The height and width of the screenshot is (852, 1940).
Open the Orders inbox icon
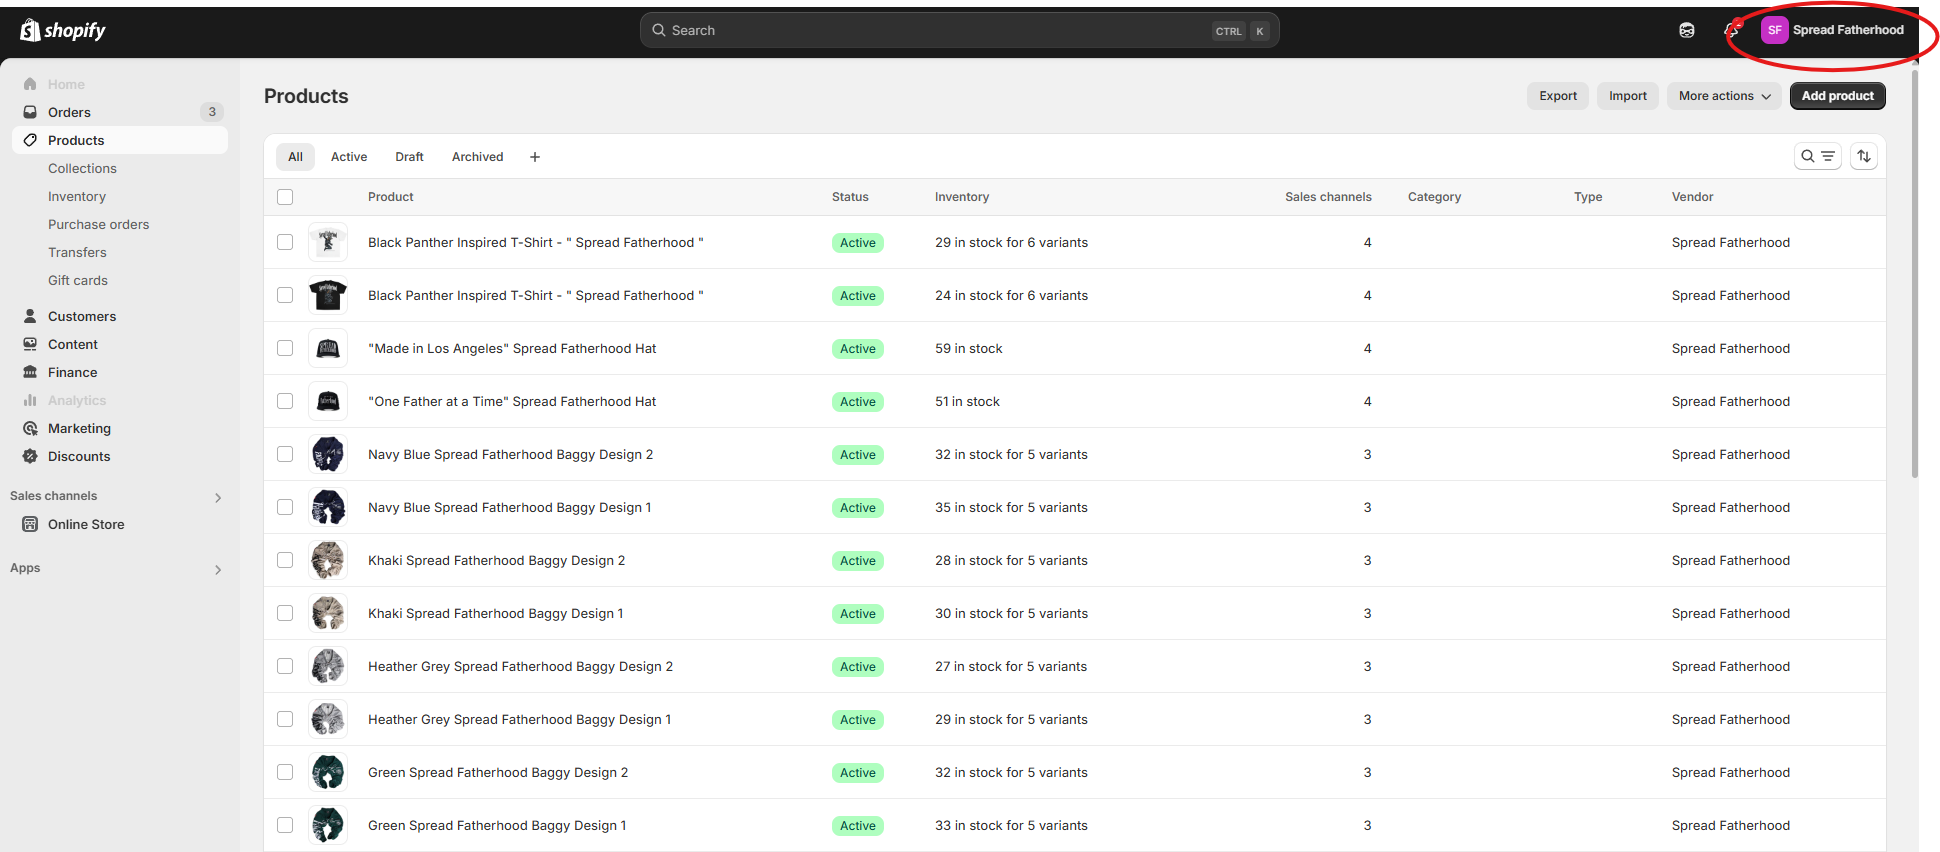30,112
